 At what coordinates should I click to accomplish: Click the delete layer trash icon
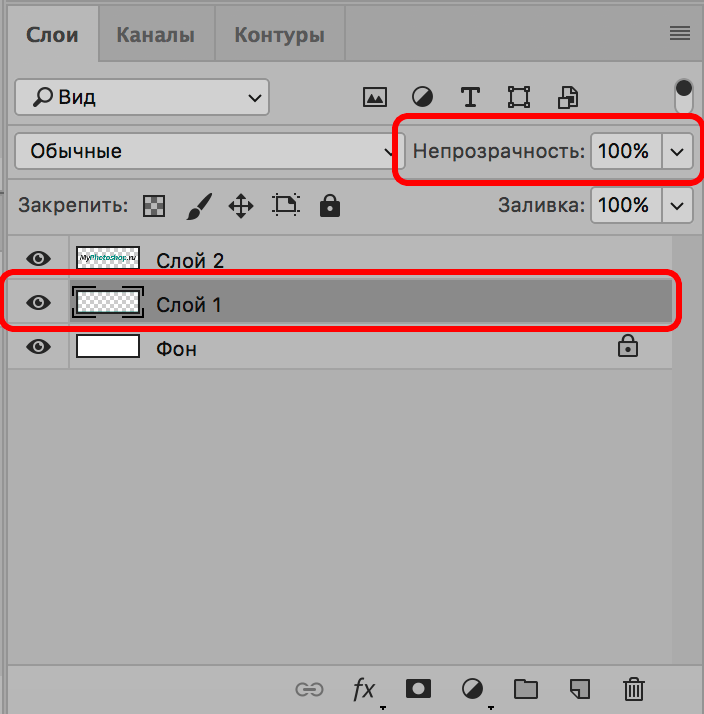click(x=633, y=688)
